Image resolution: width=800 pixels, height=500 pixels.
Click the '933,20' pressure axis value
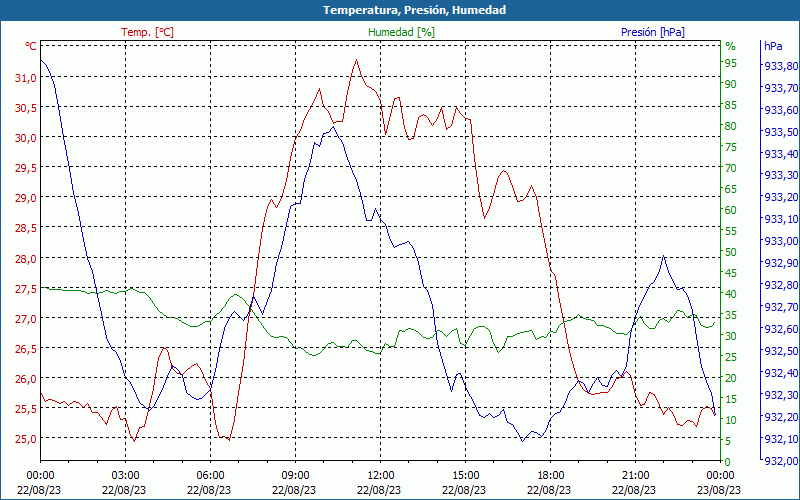[x=781, y=197]
